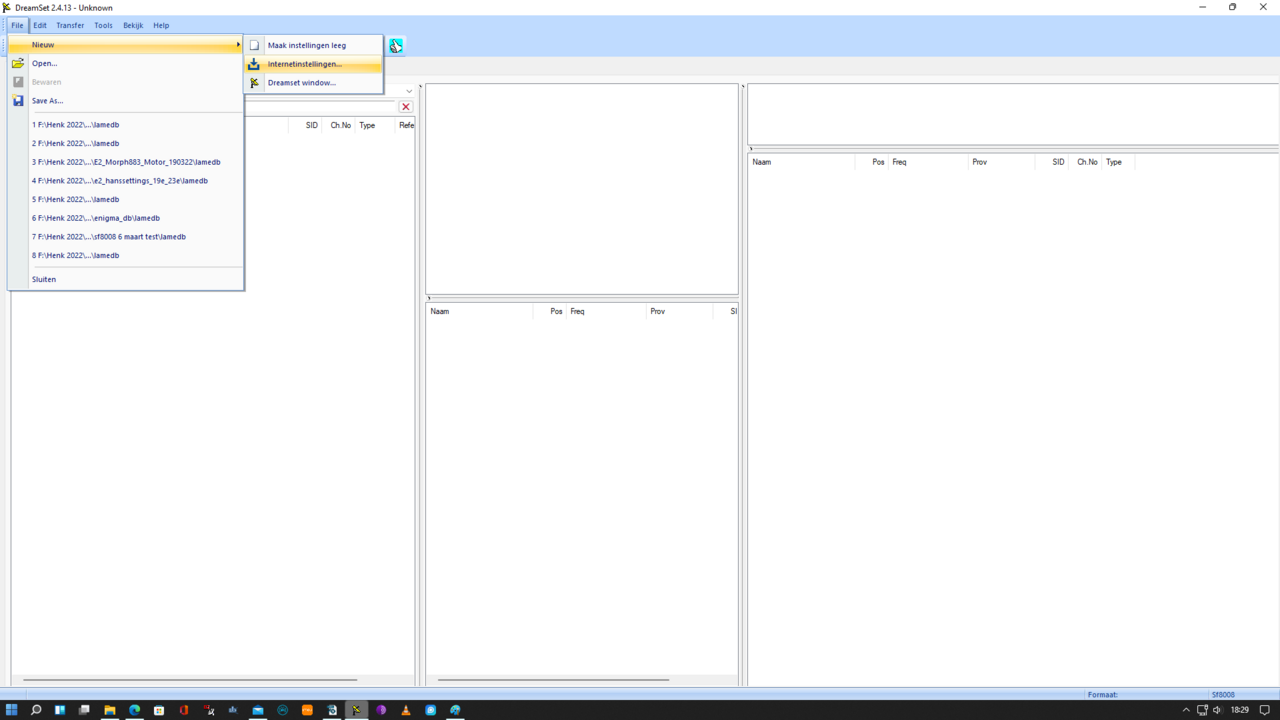
Task: Click the speaker volume icon in system tray
Action: coord(1217,710)
